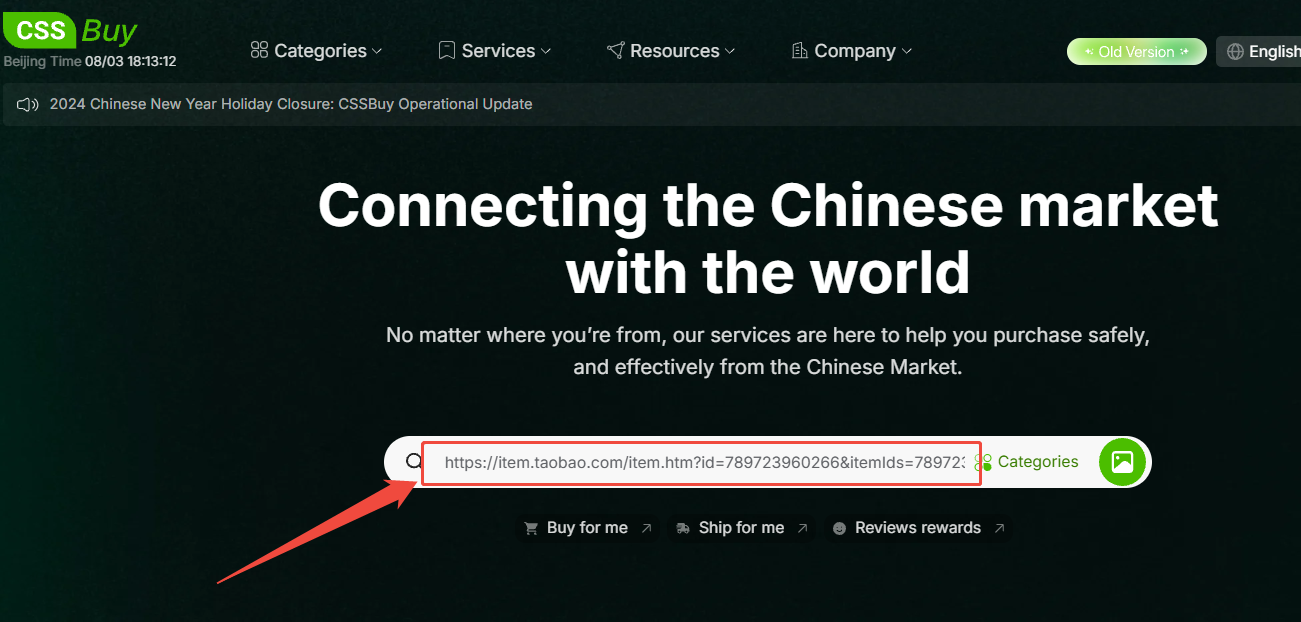1301x622 pixels.
Task: Expand the Categories navbar chevron
Action: click(377, 51)
